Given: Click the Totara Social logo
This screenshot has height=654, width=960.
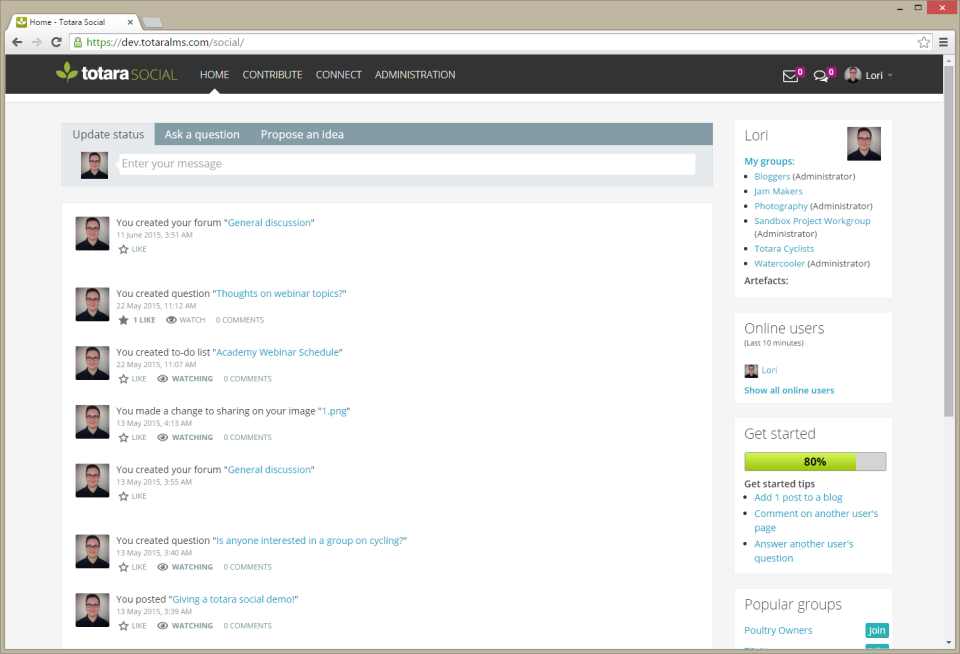Looking at the screenshot, I should pyautogui.click(x=116, y=73).
